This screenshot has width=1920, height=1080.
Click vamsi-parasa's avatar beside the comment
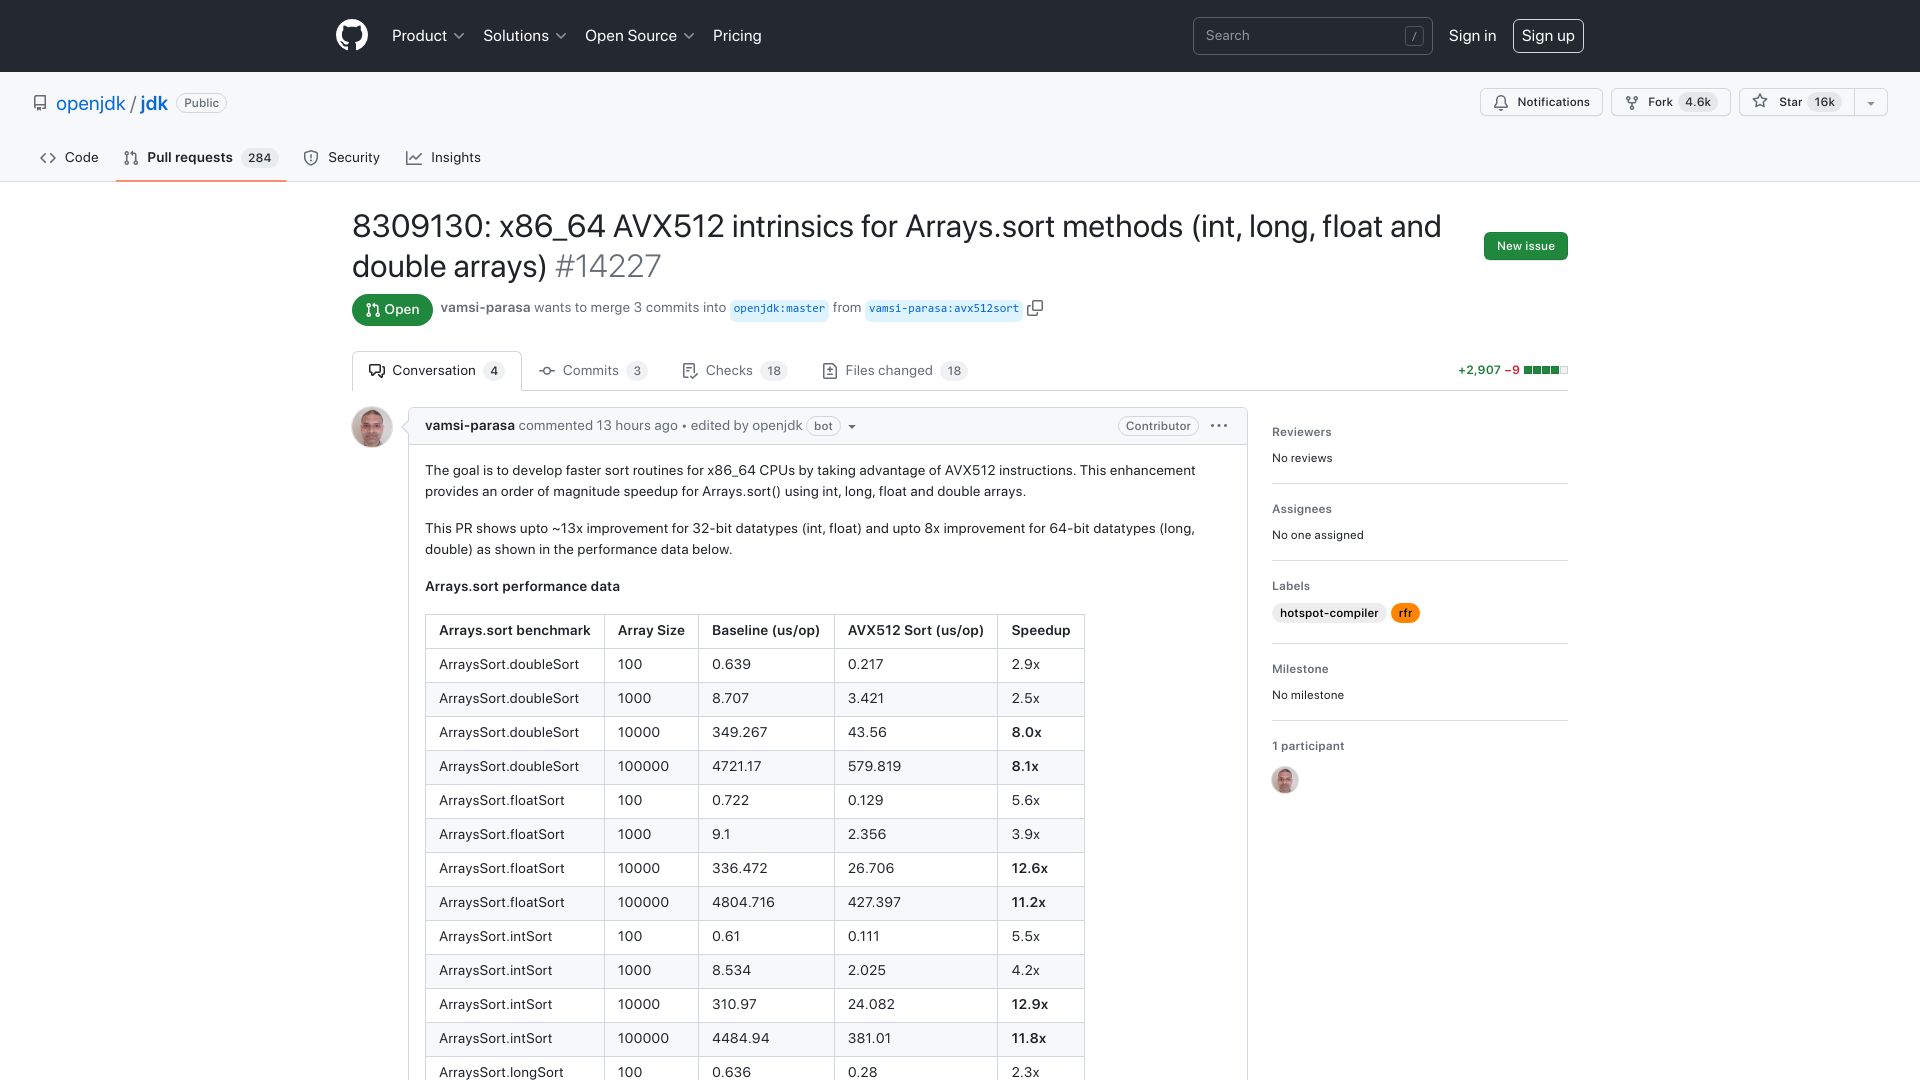[372, 427]
